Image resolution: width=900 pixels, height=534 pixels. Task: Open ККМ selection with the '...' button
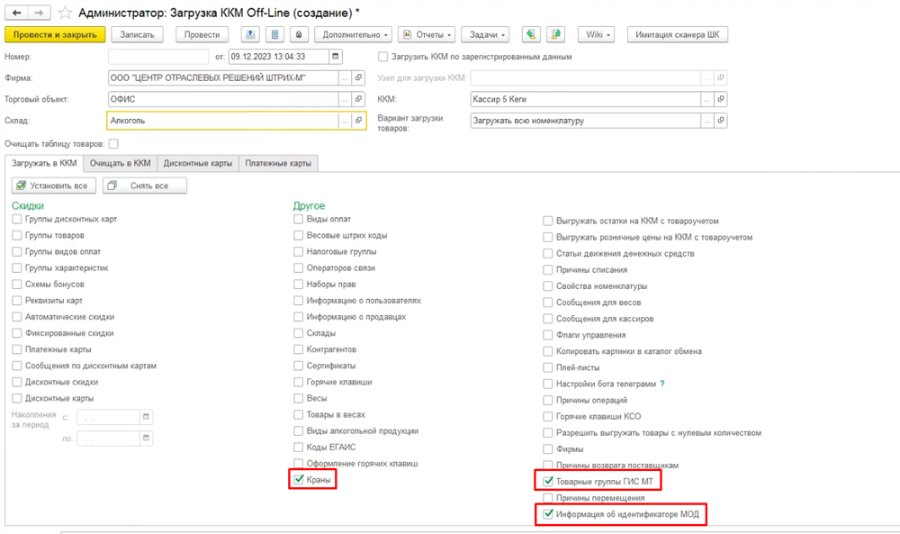click(708, 99)
